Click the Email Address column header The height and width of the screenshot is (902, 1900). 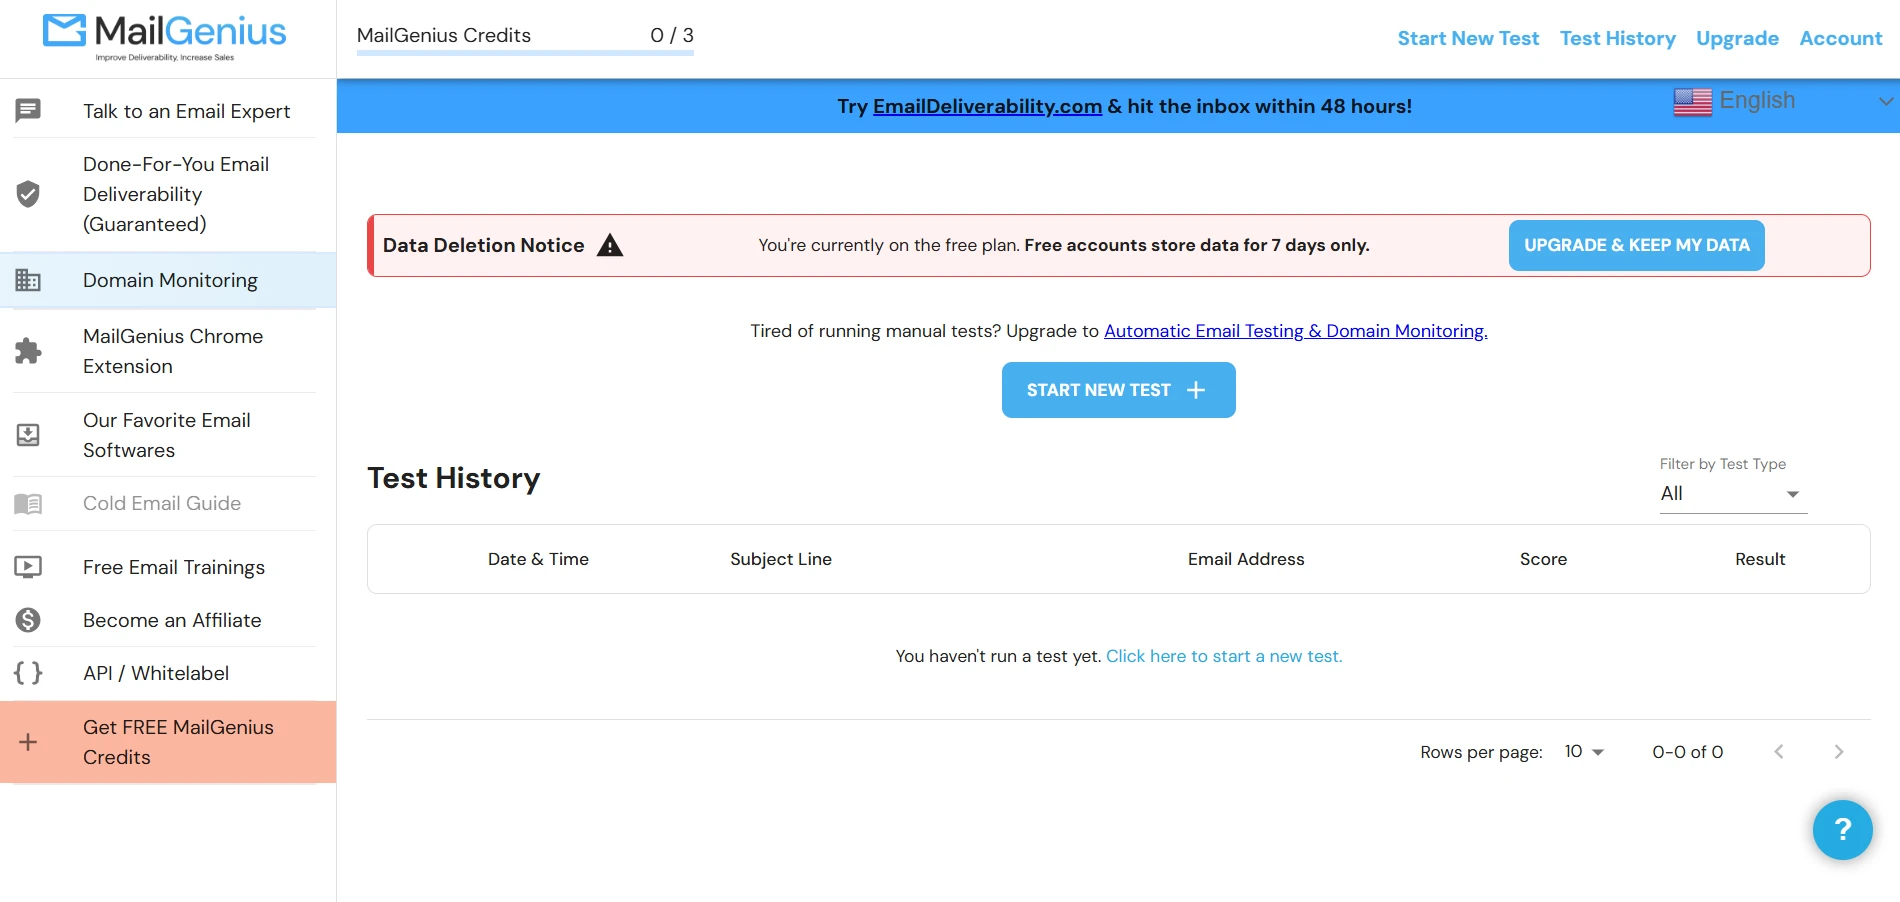1246,559
